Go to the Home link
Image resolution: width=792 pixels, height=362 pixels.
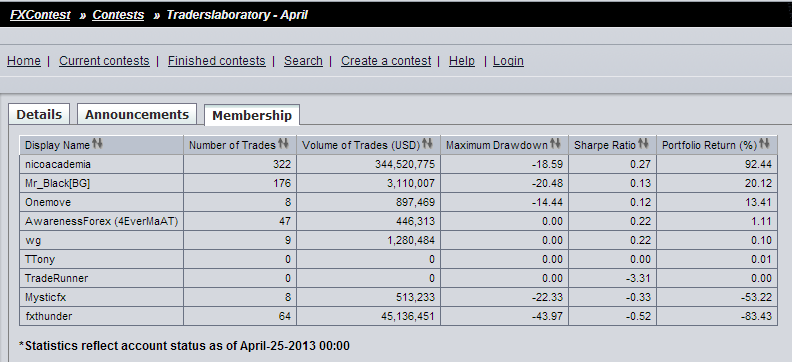pyautogui.click(x=24, y=61)
